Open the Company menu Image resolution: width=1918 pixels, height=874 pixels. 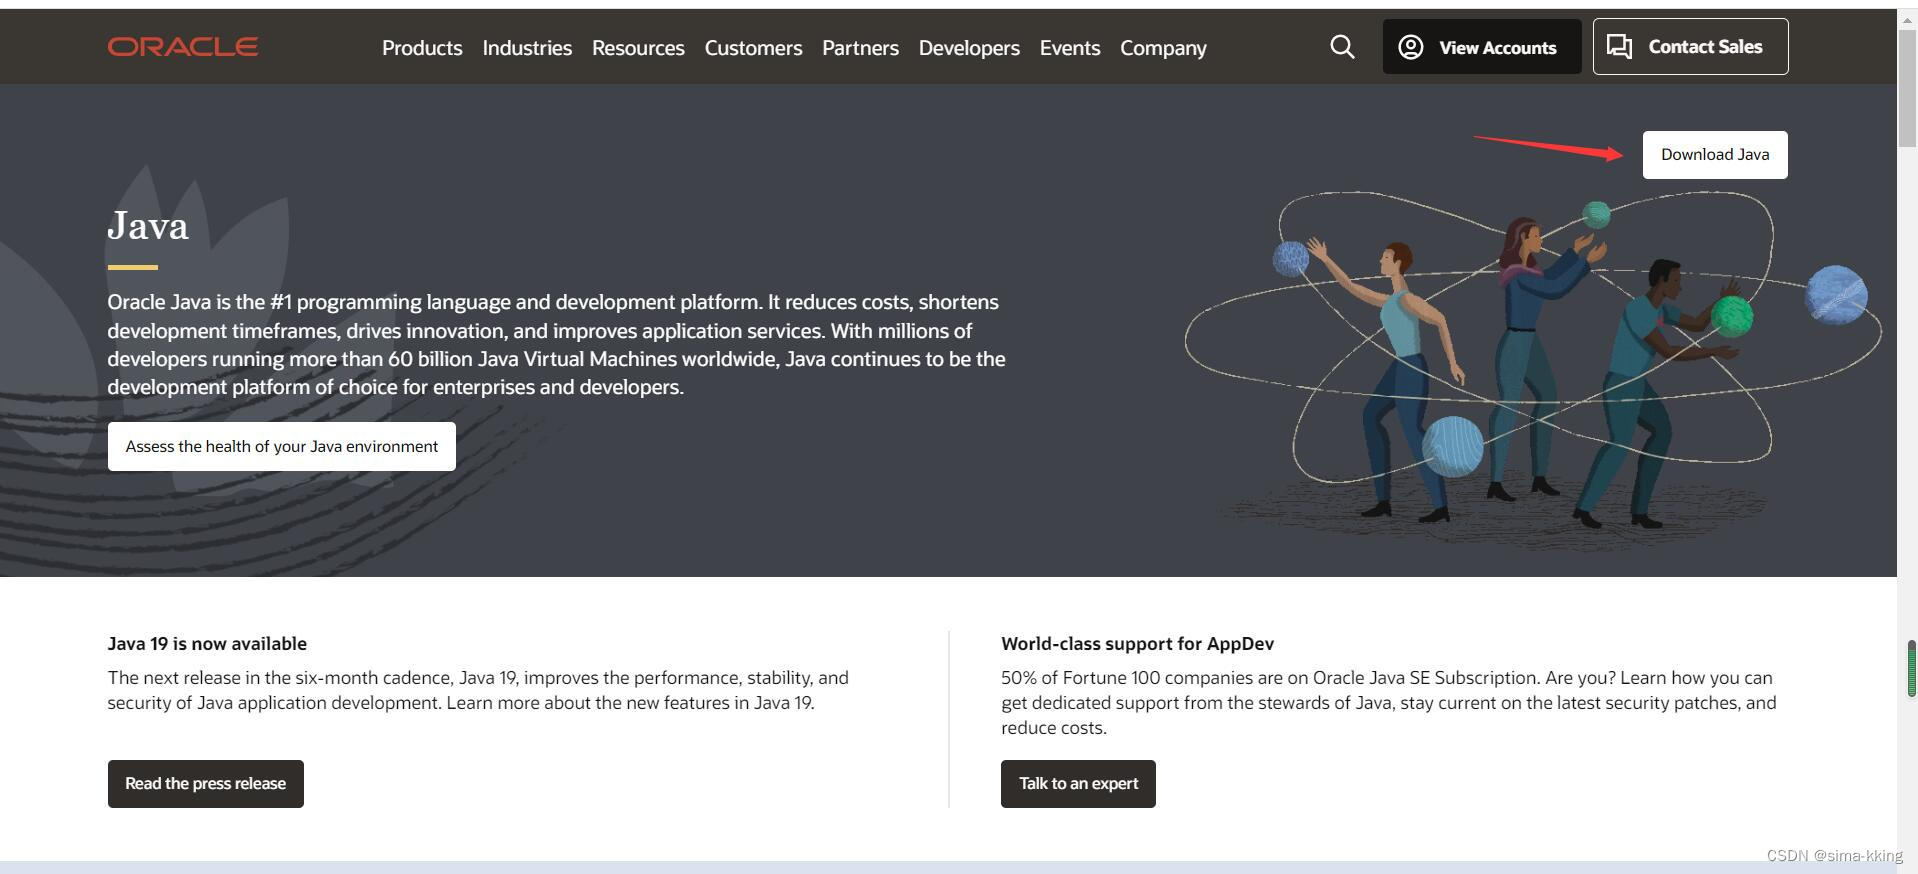(1163, 48)
